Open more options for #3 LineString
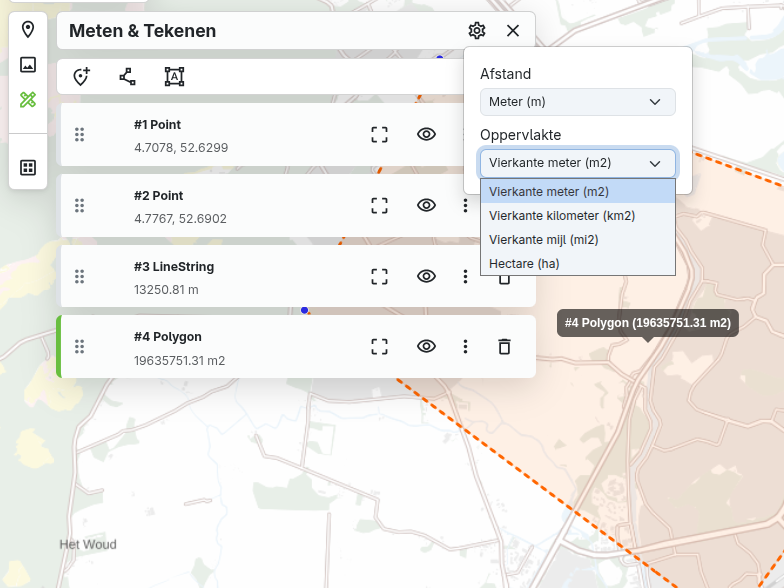Viewport: 784px width, 588px height. (466, 276)
